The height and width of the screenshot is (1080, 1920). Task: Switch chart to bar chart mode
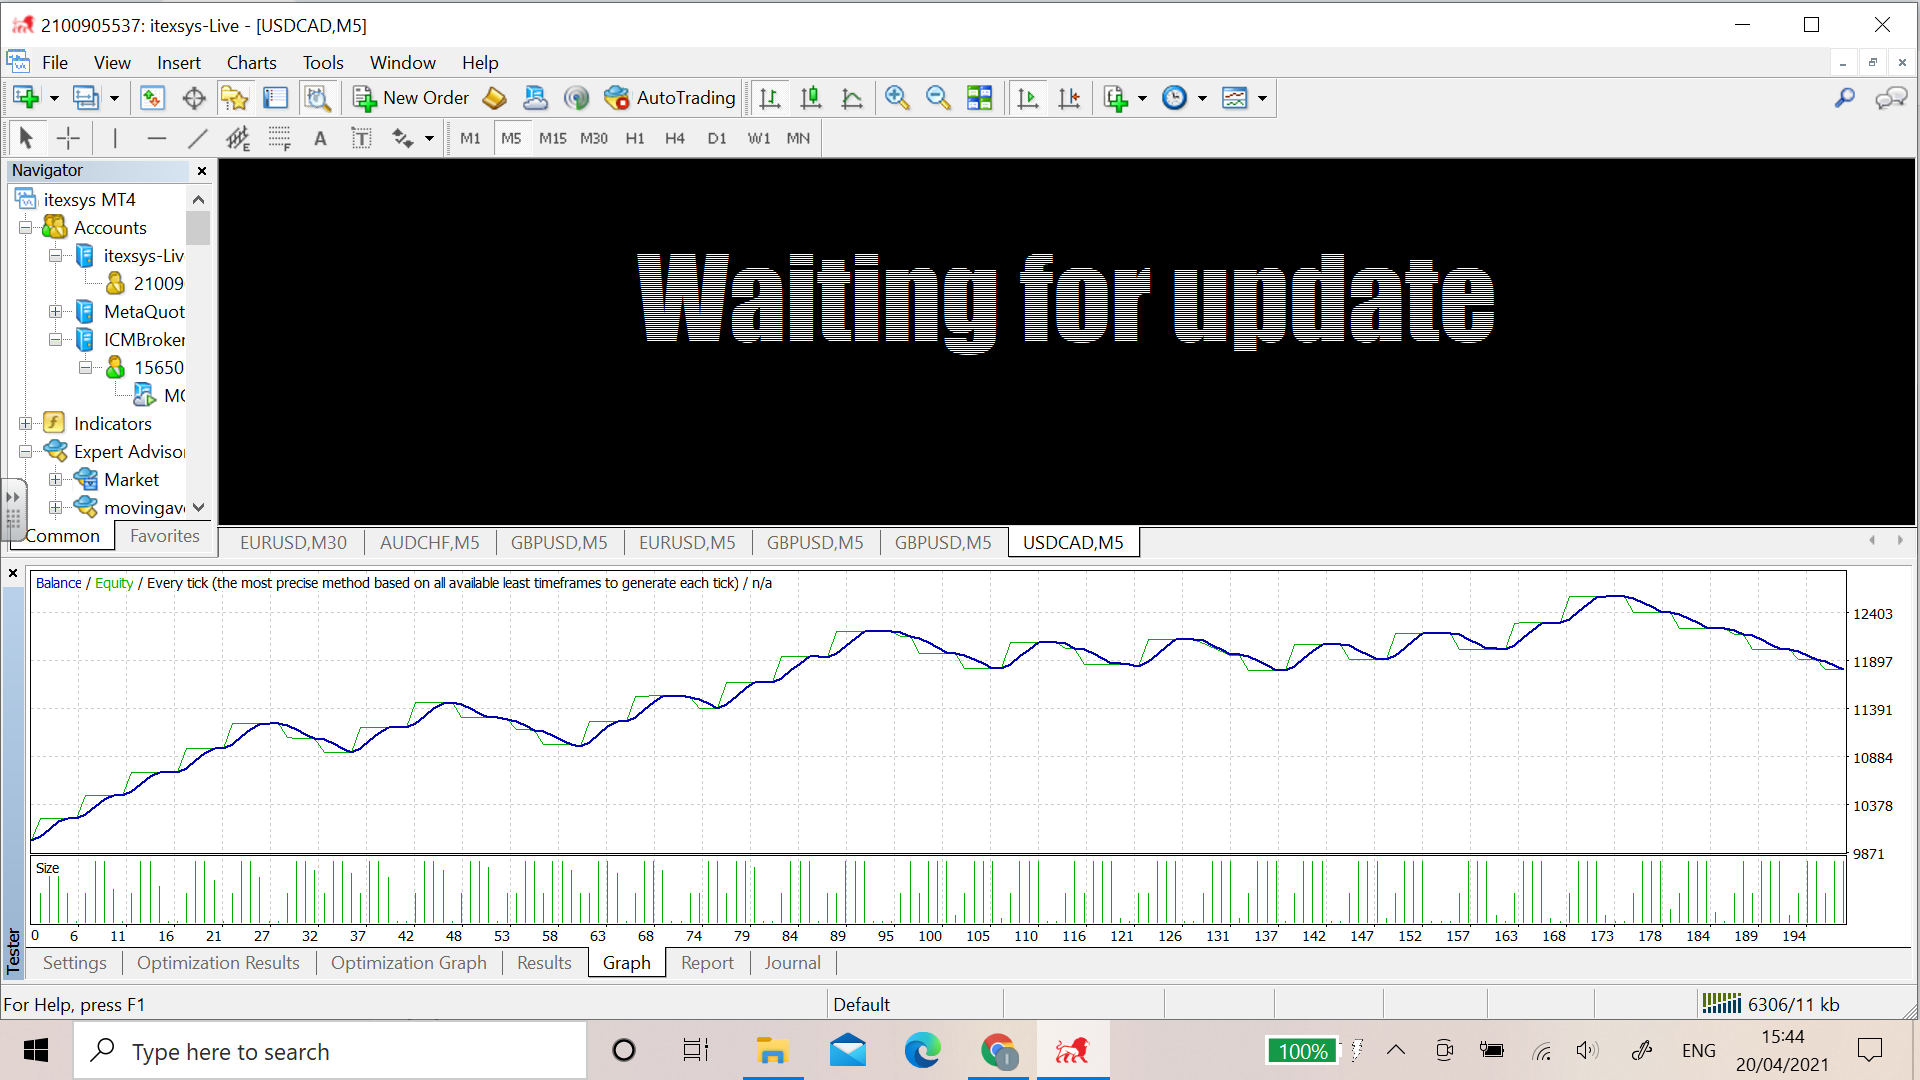(x=769, y=98)
